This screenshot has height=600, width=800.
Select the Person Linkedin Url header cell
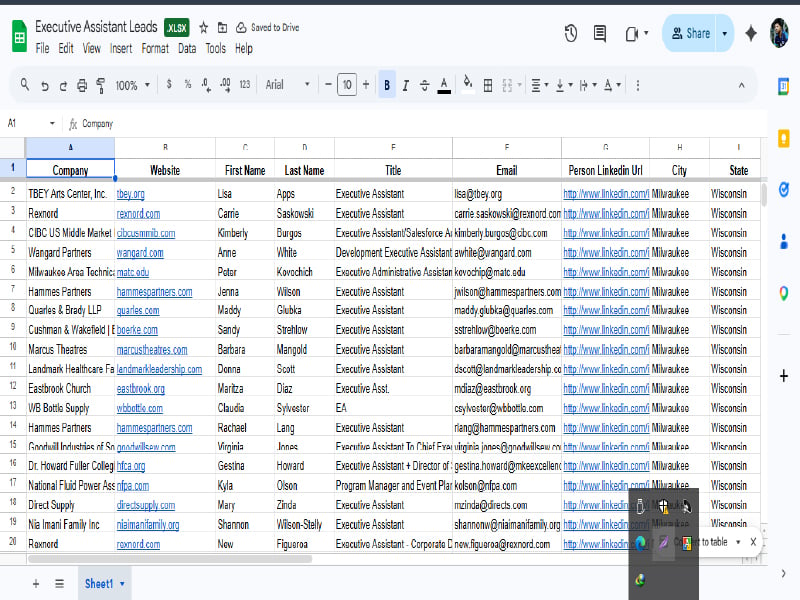[605, 170]
